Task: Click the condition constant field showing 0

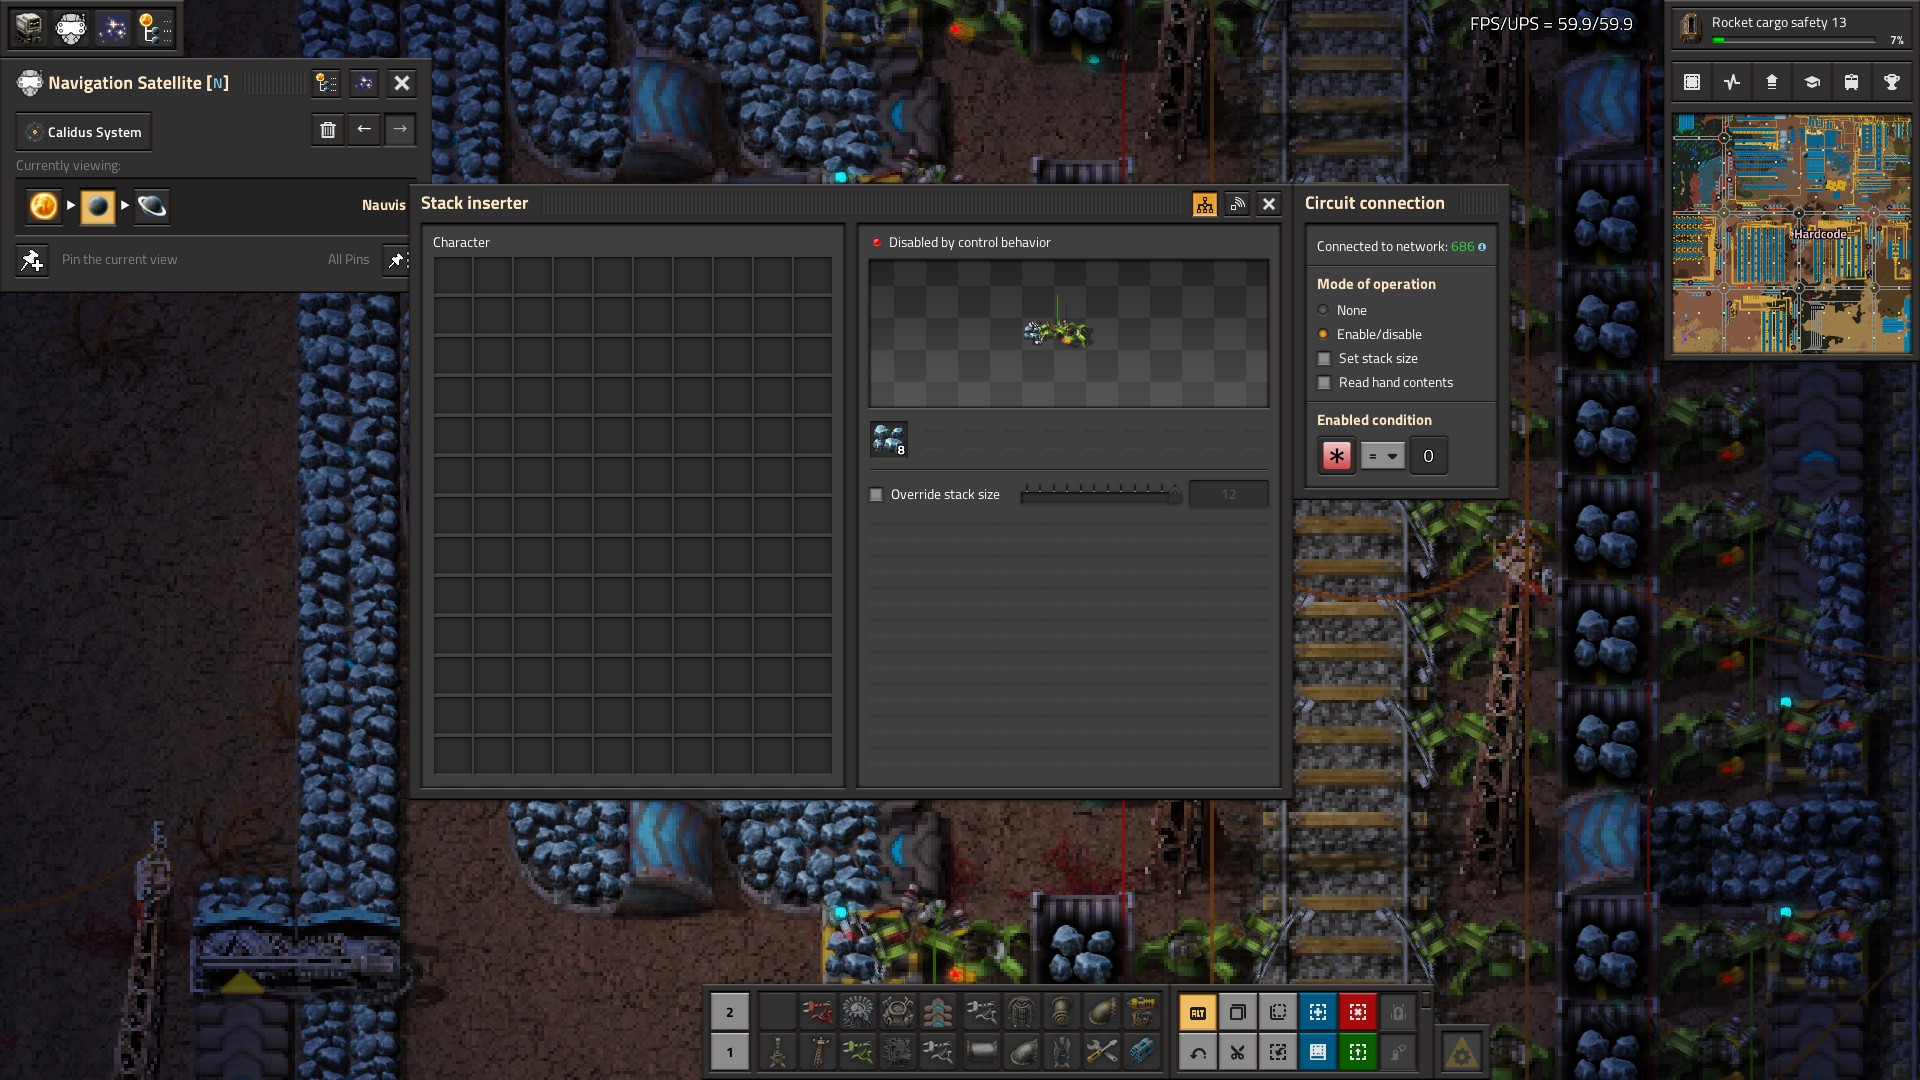Action: coord(1428,456)
